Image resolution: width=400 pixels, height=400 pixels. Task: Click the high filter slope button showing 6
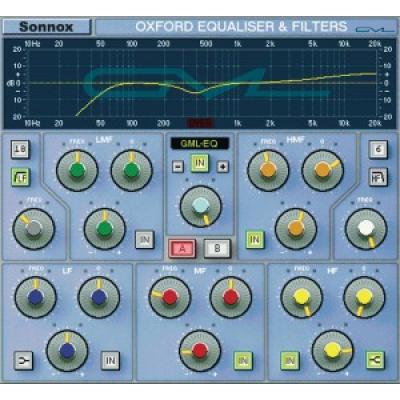(378, 149)
